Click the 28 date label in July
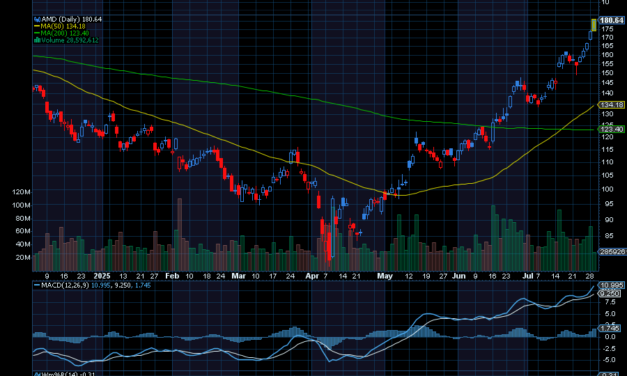The height and width of the screenshot is (376, 627). tap(590, 276)
